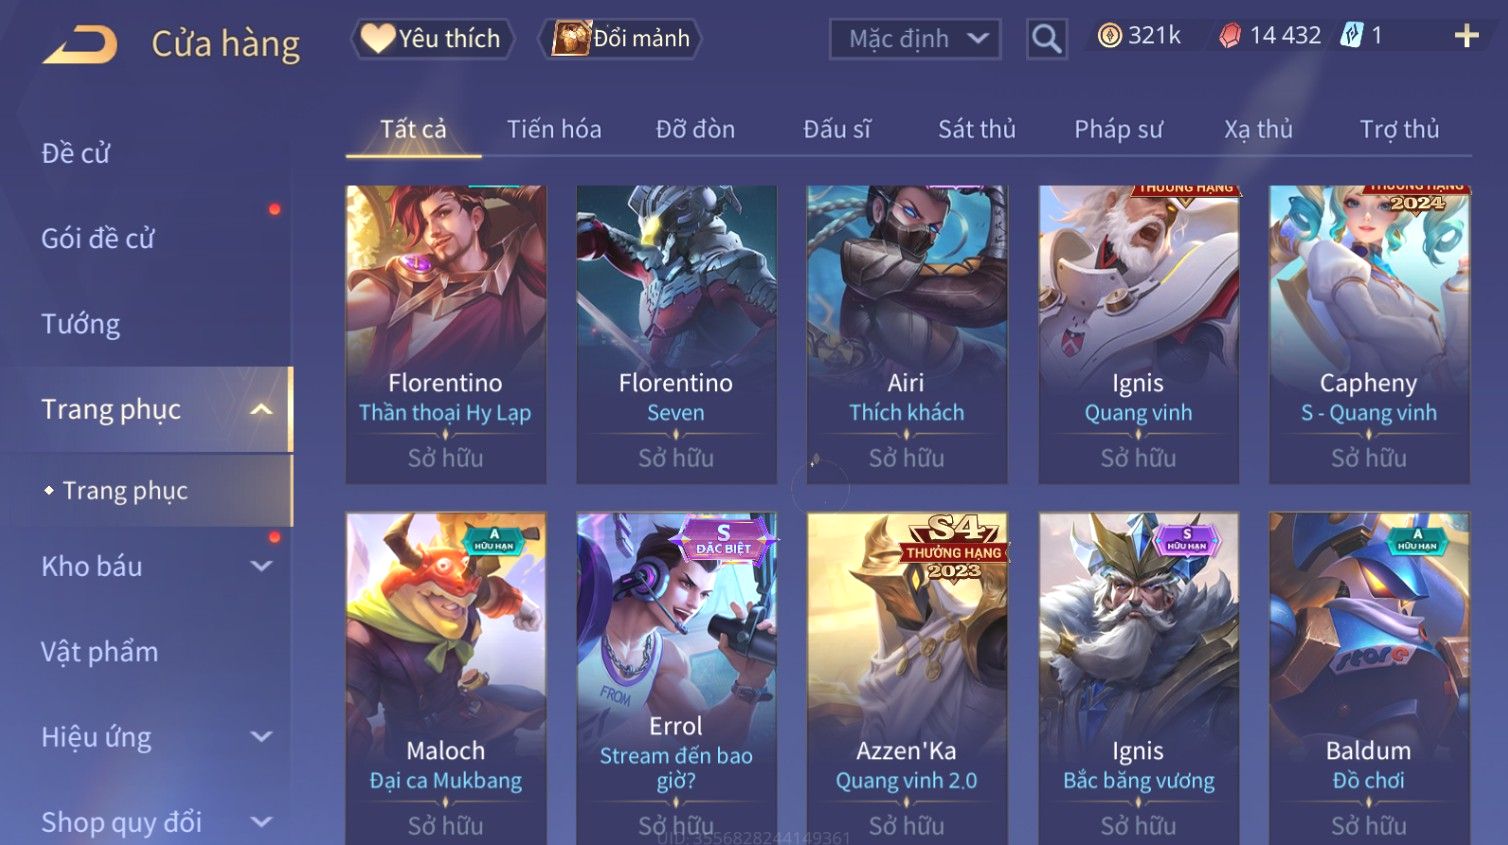1508x845 pixels.
Task: Open the Erol Stream đến bao giờ skin
Action: [676, 678]
